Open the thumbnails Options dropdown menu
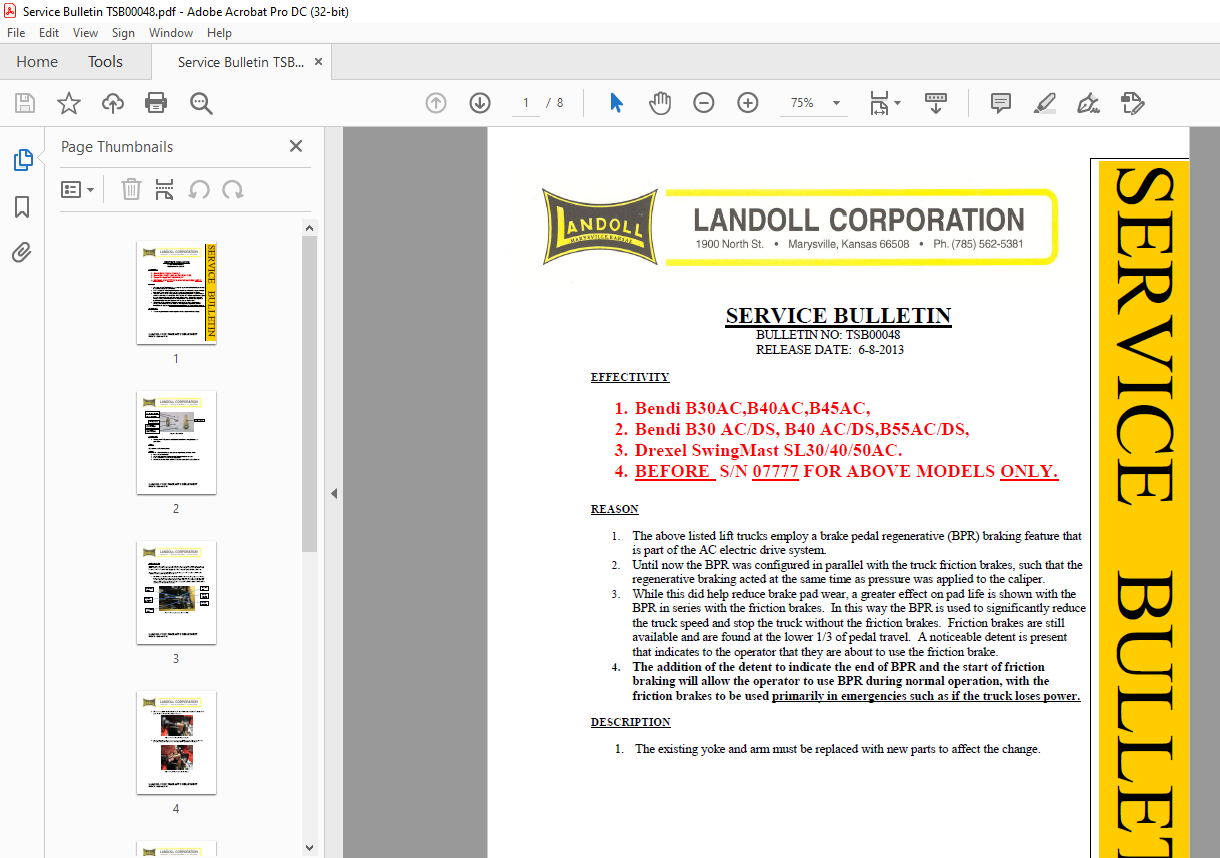This screenshot has width=1220, height=858. [x=77, y=189]
